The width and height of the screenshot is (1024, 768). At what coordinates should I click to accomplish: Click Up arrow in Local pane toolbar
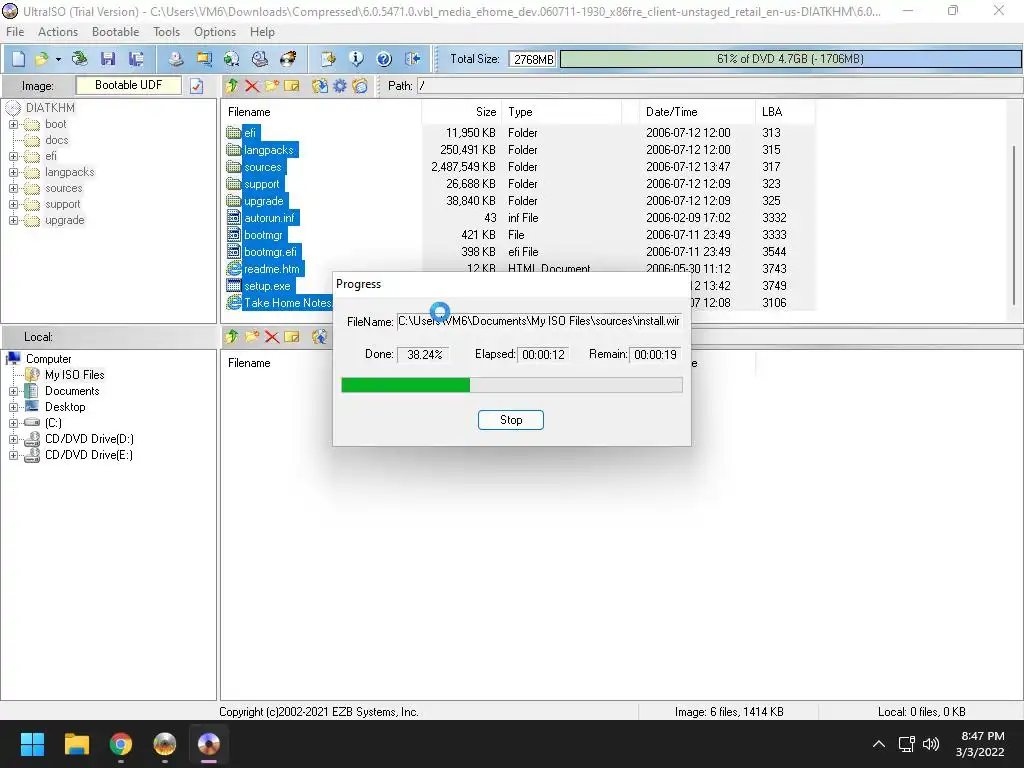click(x=231, y=336)
